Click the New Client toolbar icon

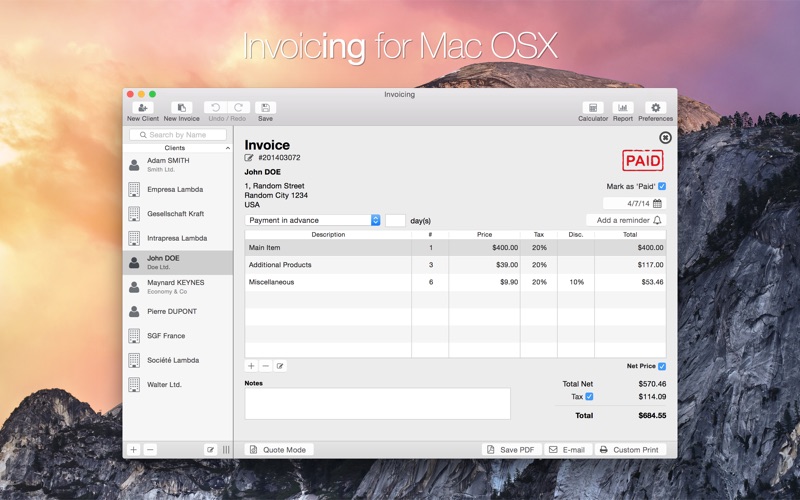[143, 108]
